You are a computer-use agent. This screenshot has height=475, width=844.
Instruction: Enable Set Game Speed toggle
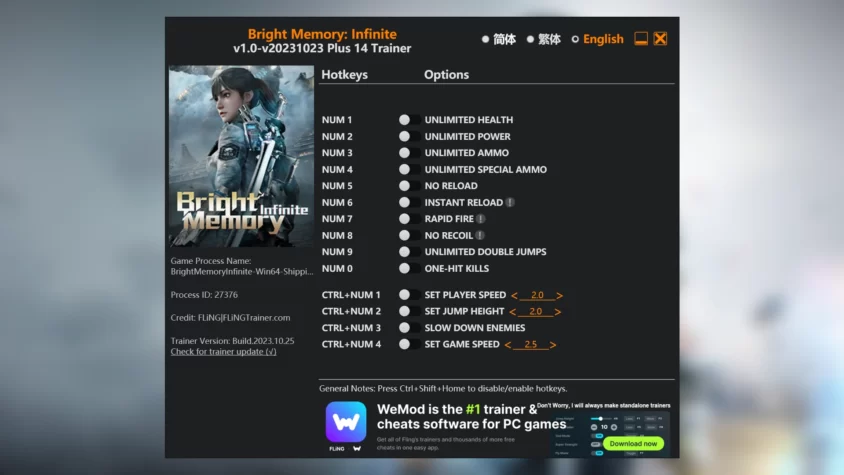pyautogui.click(x=409, y=344)
